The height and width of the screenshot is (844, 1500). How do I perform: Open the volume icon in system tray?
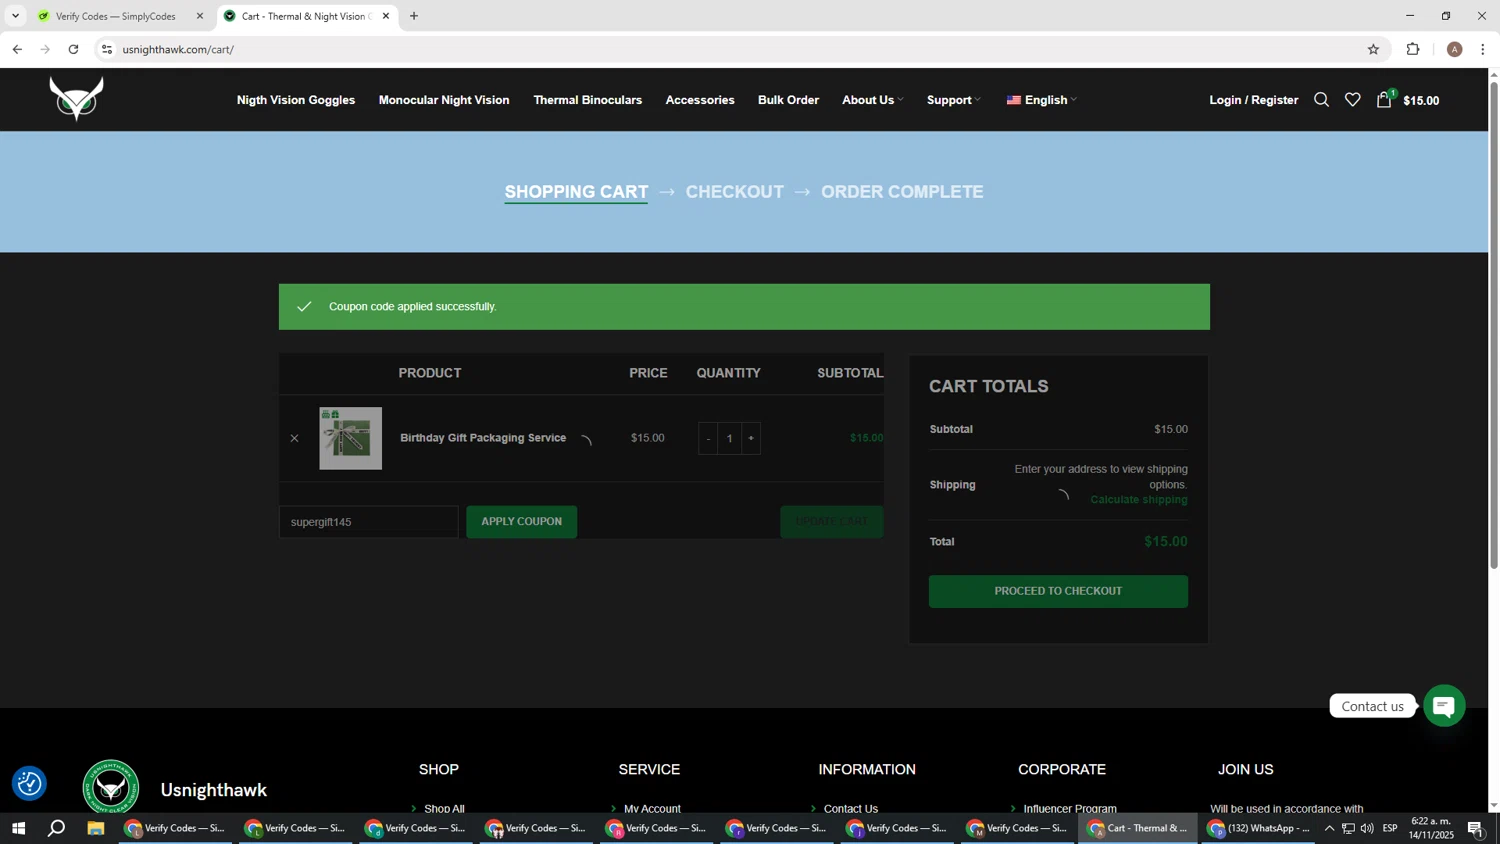(1367, 828)
